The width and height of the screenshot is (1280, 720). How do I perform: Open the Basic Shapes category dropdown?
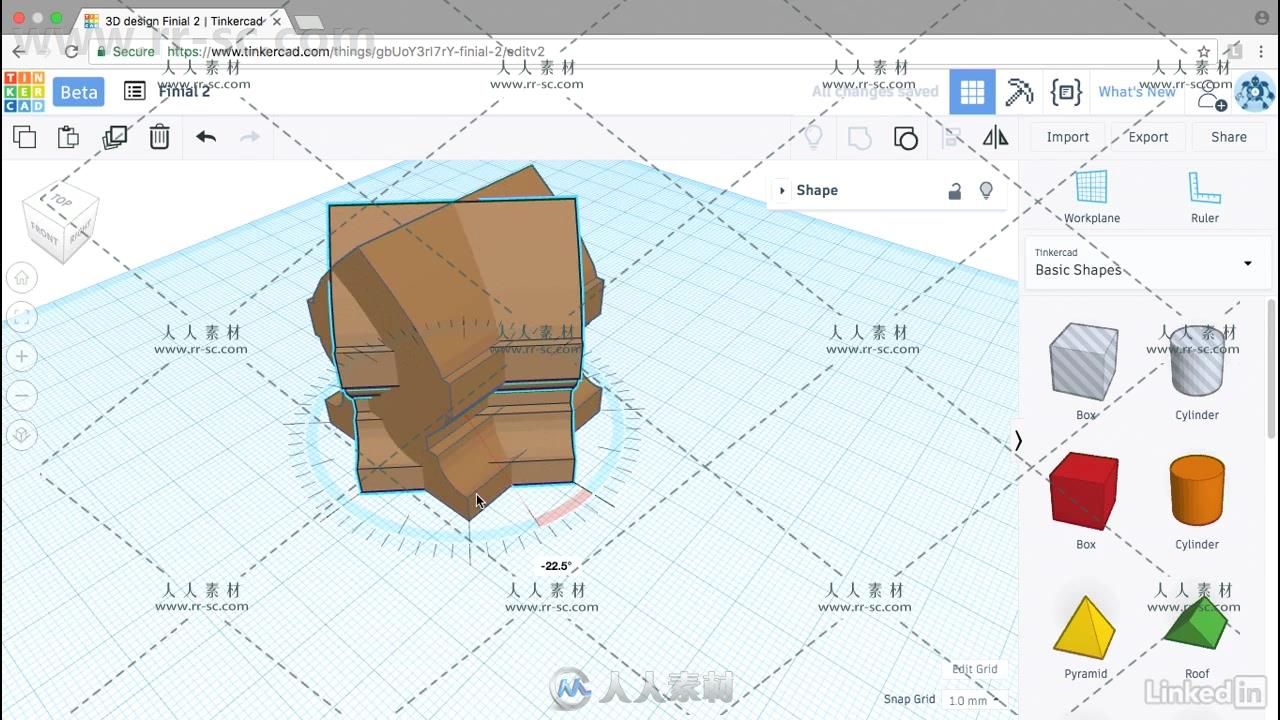1148,264
